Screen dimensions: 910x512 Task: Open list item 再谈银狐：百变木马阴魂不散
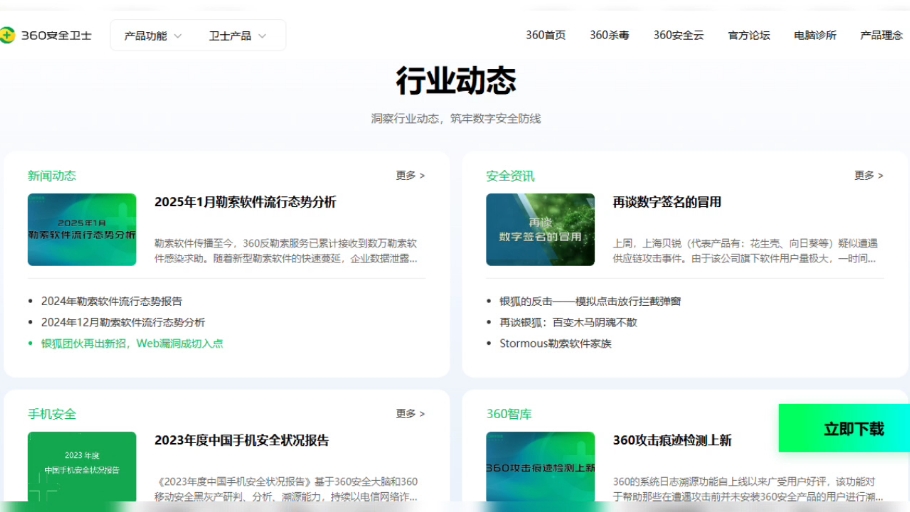point(568,322)
